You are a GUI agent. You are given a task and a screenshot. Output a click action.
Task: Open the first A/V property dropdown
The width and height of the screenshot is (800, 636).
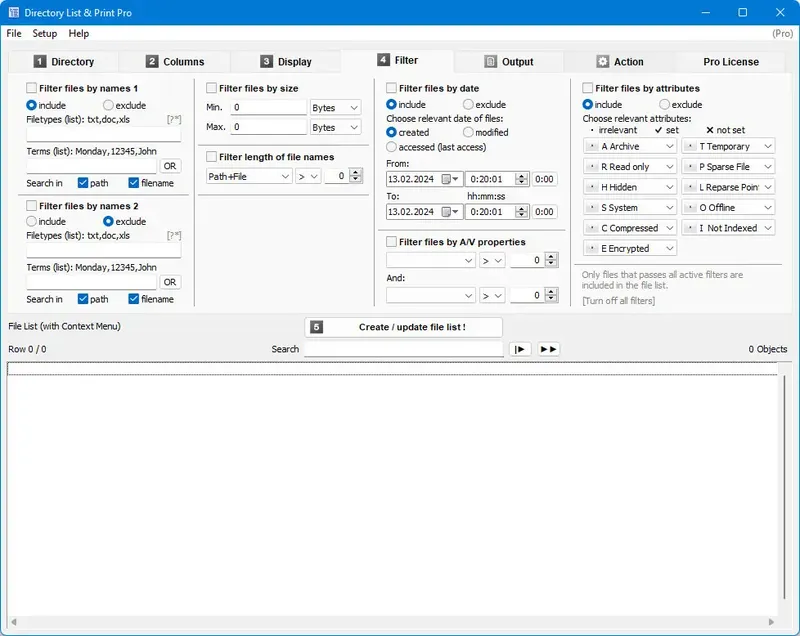click(431, 261)
